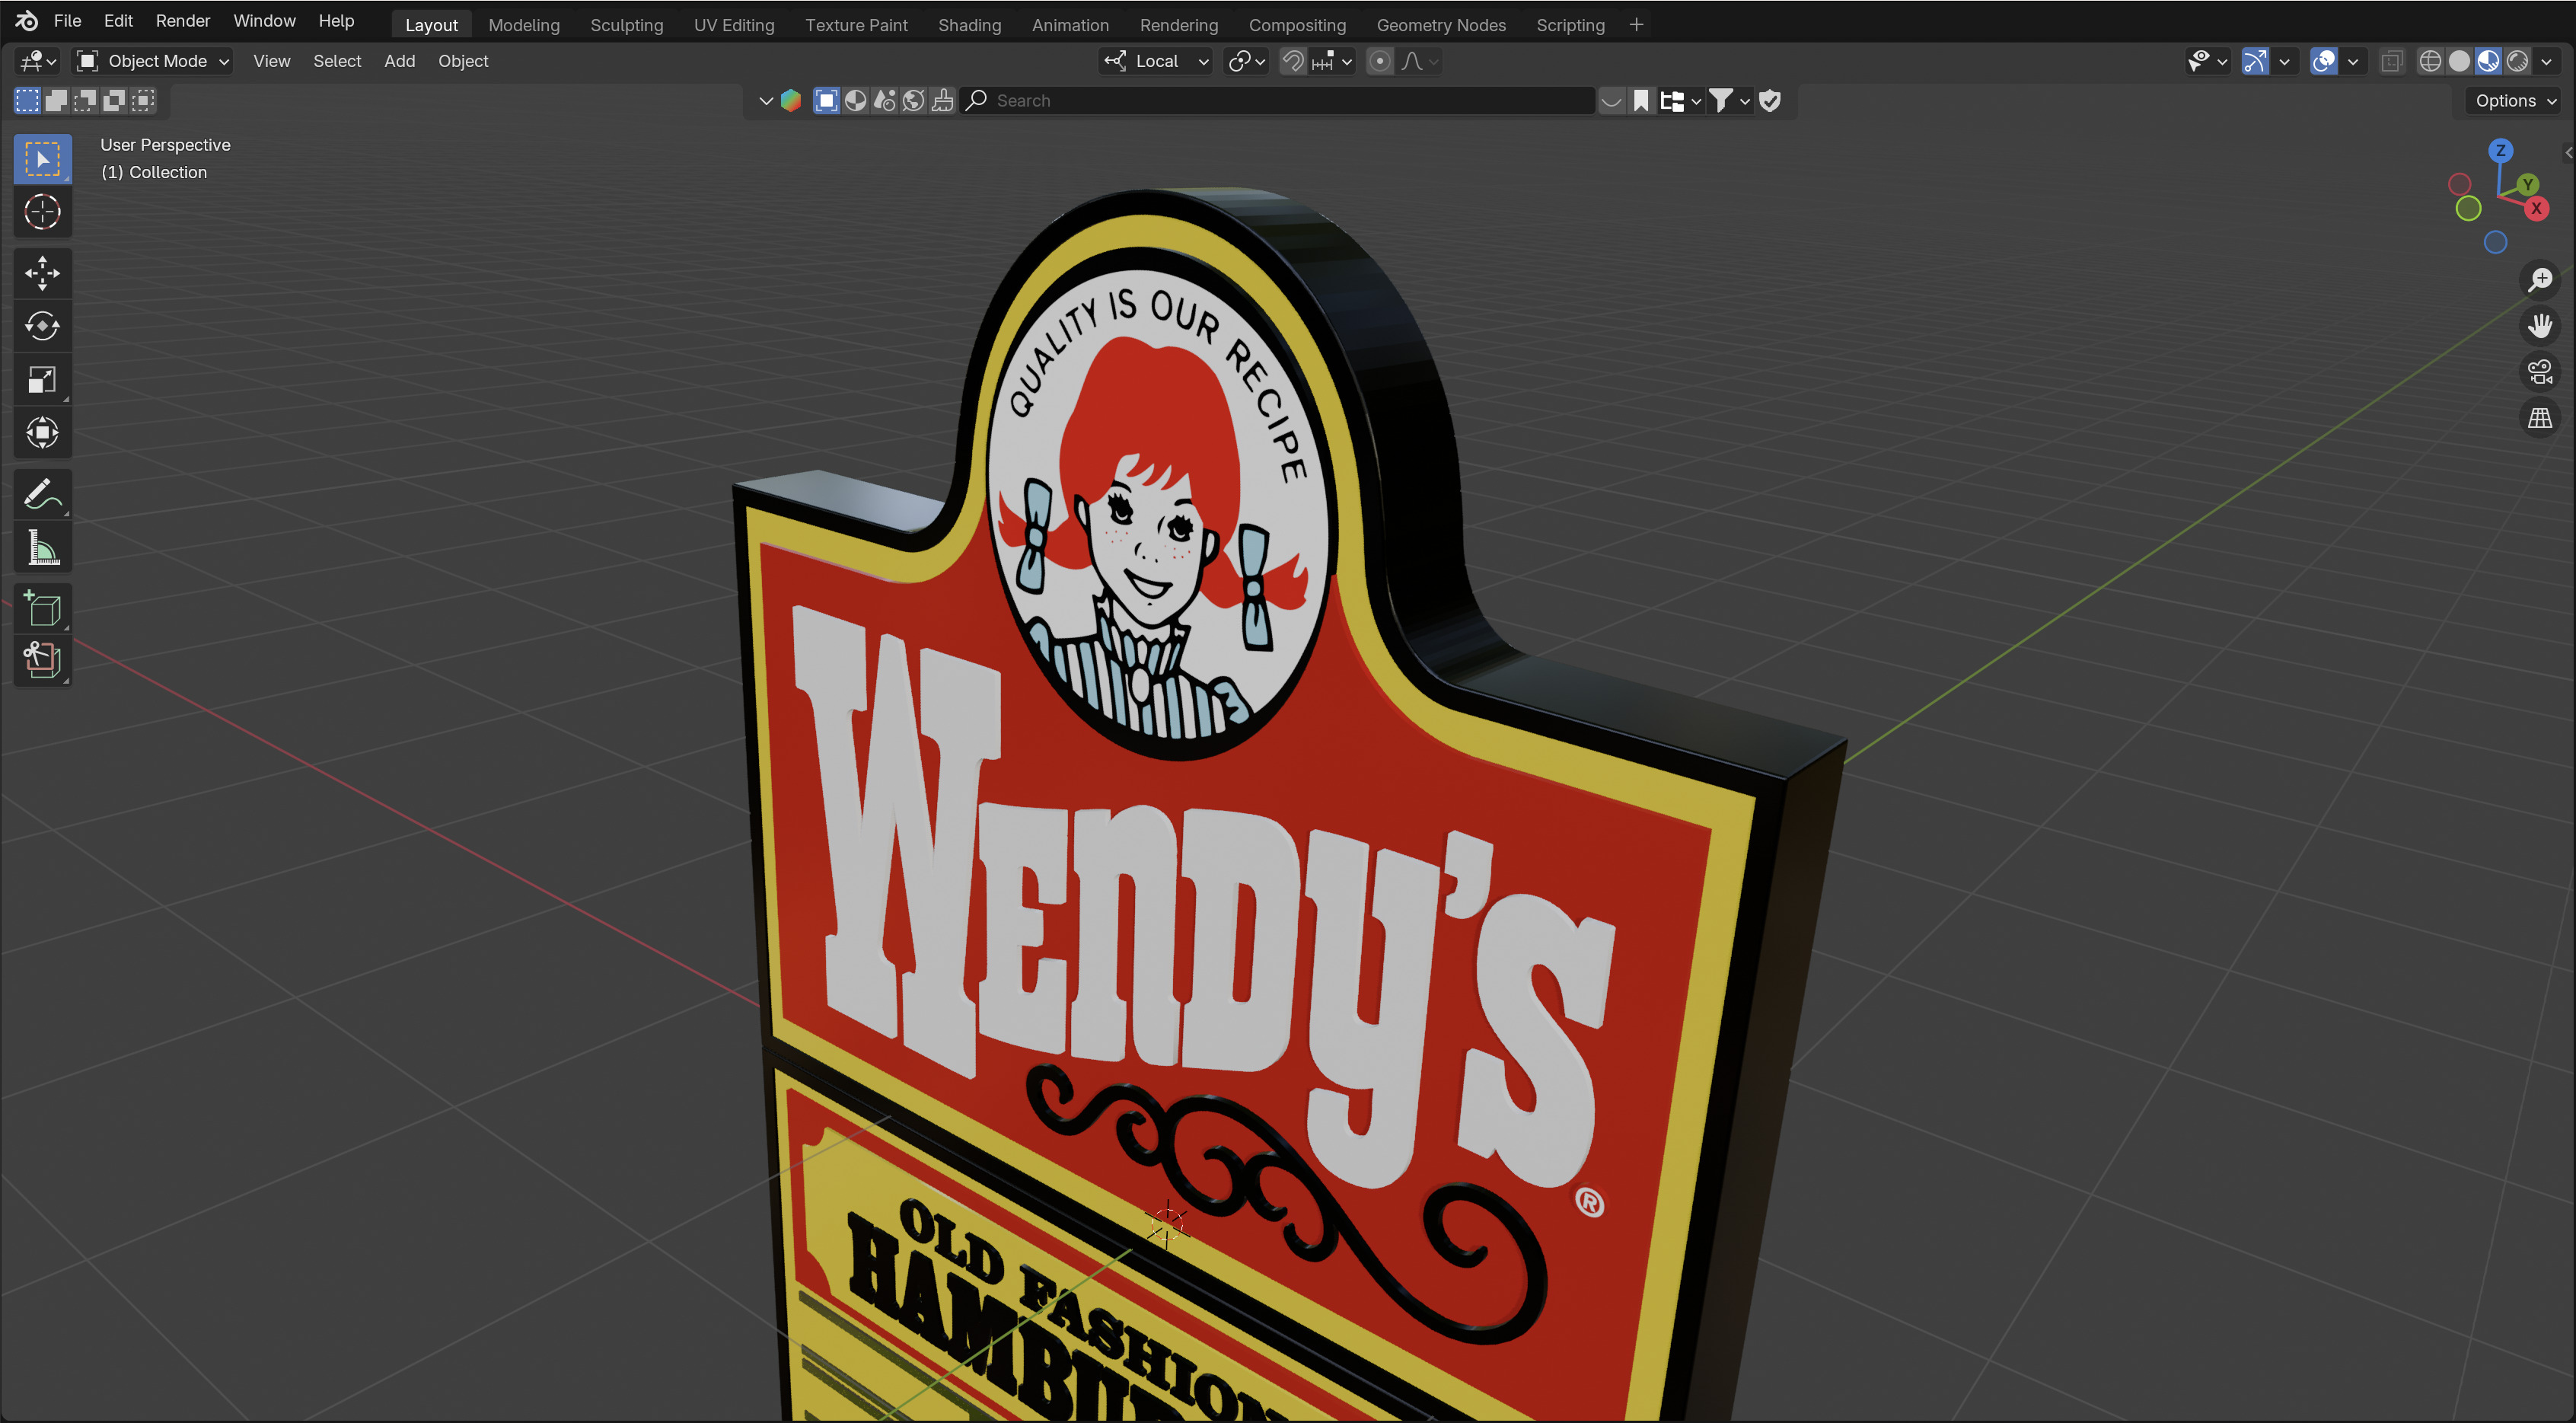
Task: Switch to solid viewport shading
Action: coord(2459,61)
